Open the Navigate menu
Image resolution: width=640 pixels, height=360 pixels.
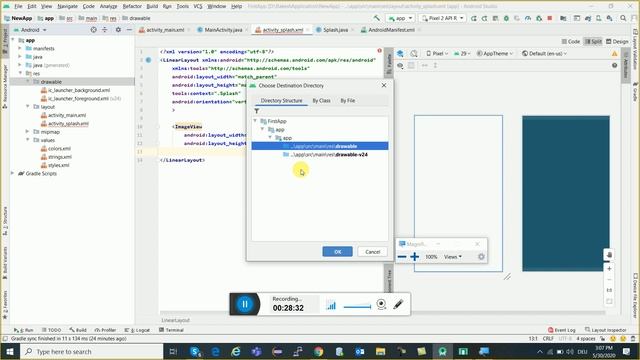pos(67,6)
